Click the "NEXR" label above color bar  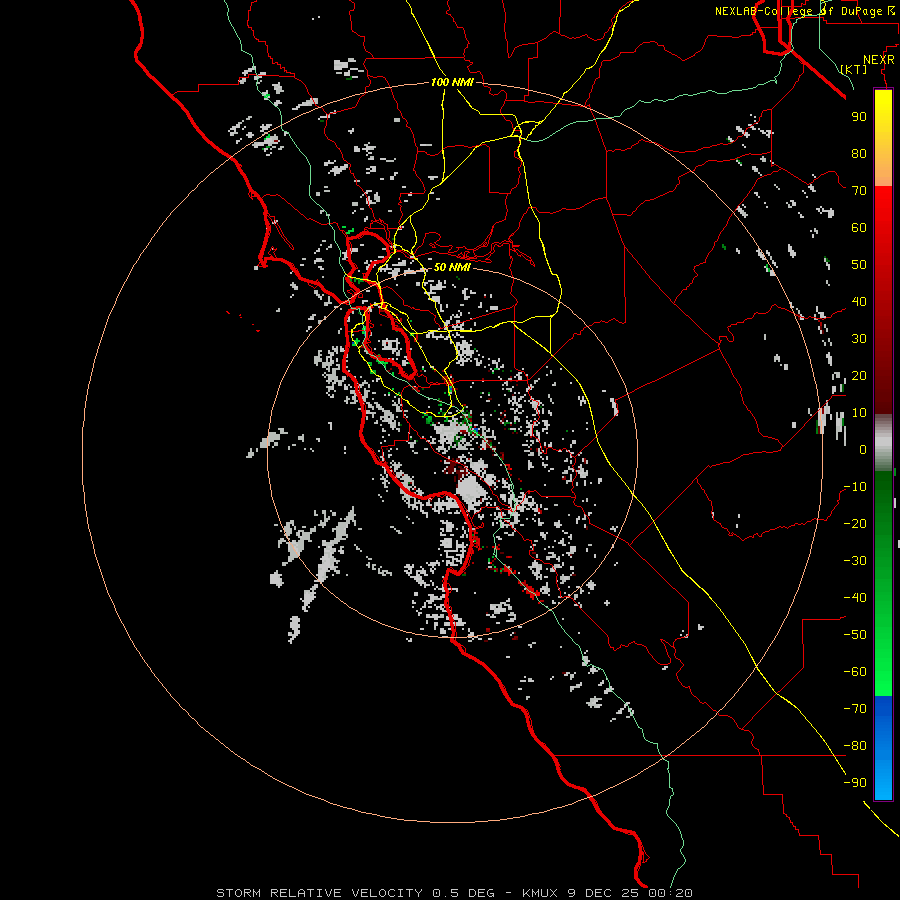[879, 60]
